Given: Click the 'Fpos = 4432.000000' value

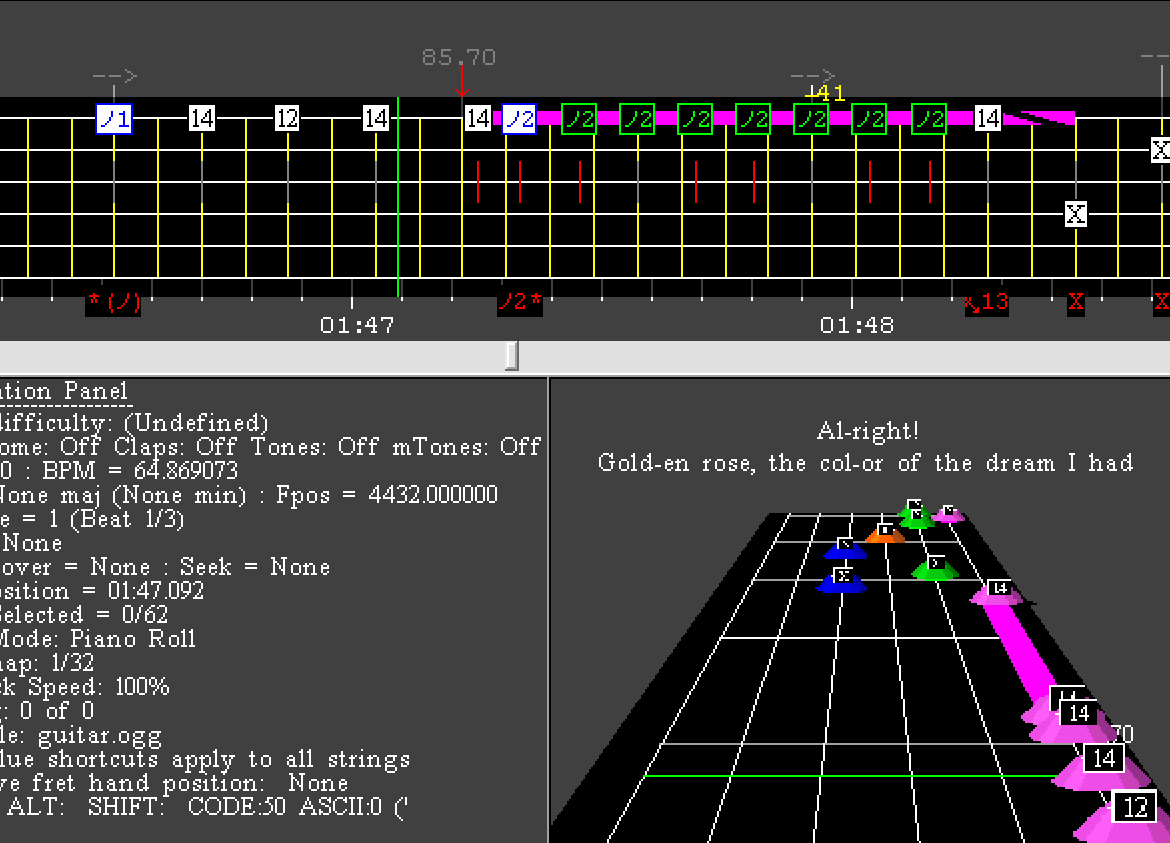Looking at the screenshot, I should tap(387, 495).
